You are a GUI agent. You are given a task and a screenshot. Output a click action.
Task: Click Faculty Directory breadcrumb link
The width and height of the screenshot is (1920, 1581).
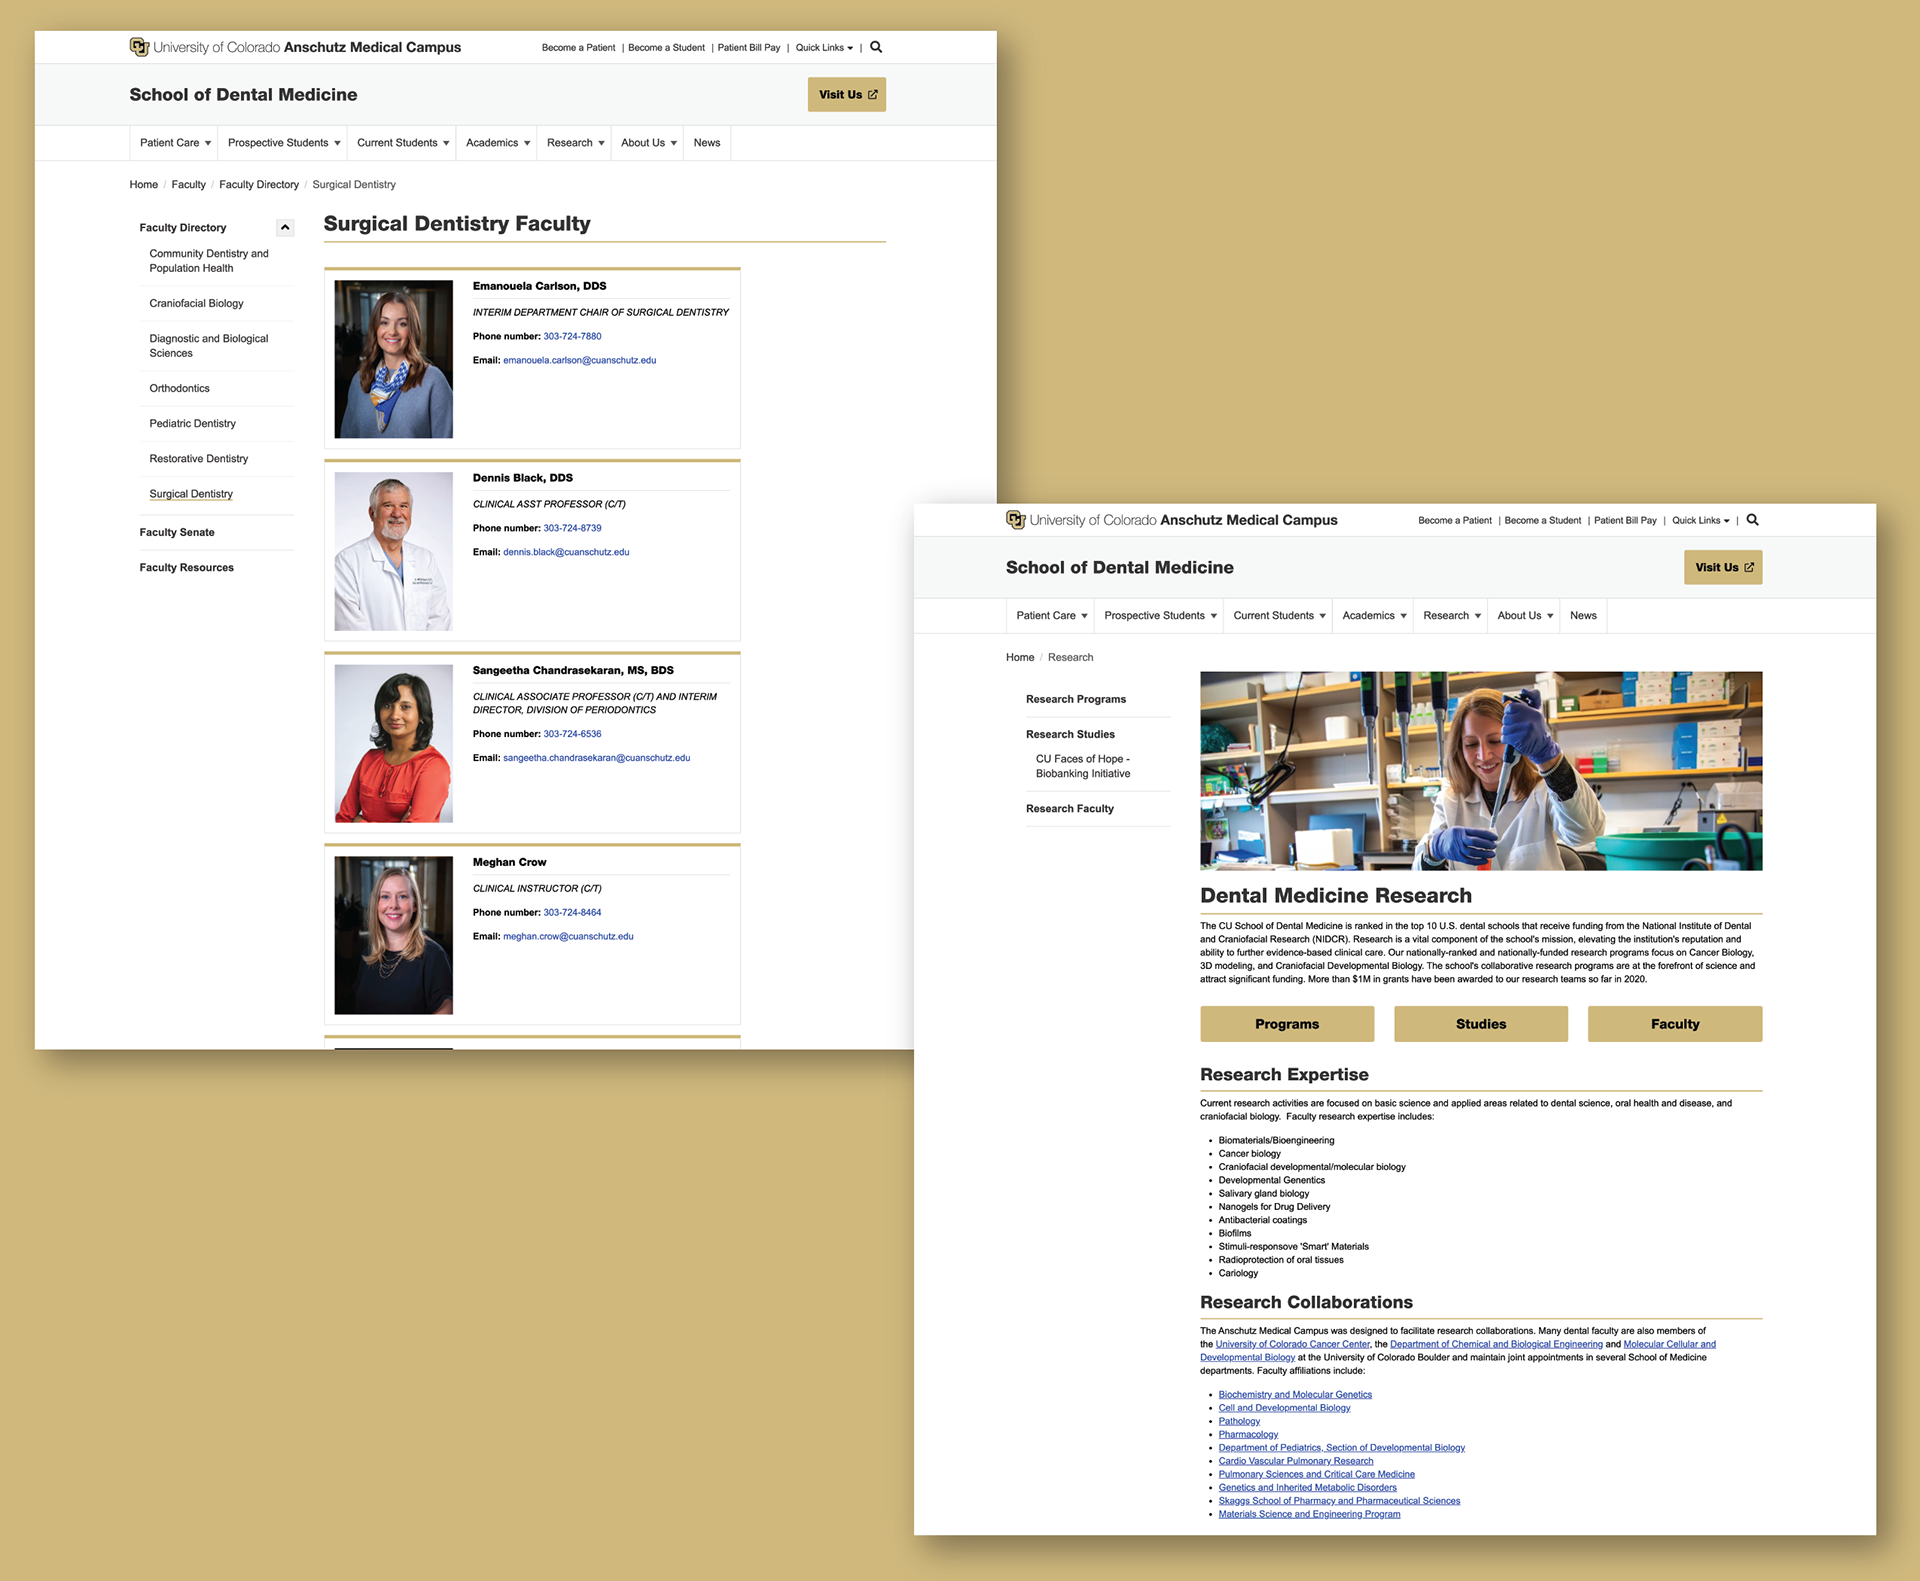click(x=258, y=185)
